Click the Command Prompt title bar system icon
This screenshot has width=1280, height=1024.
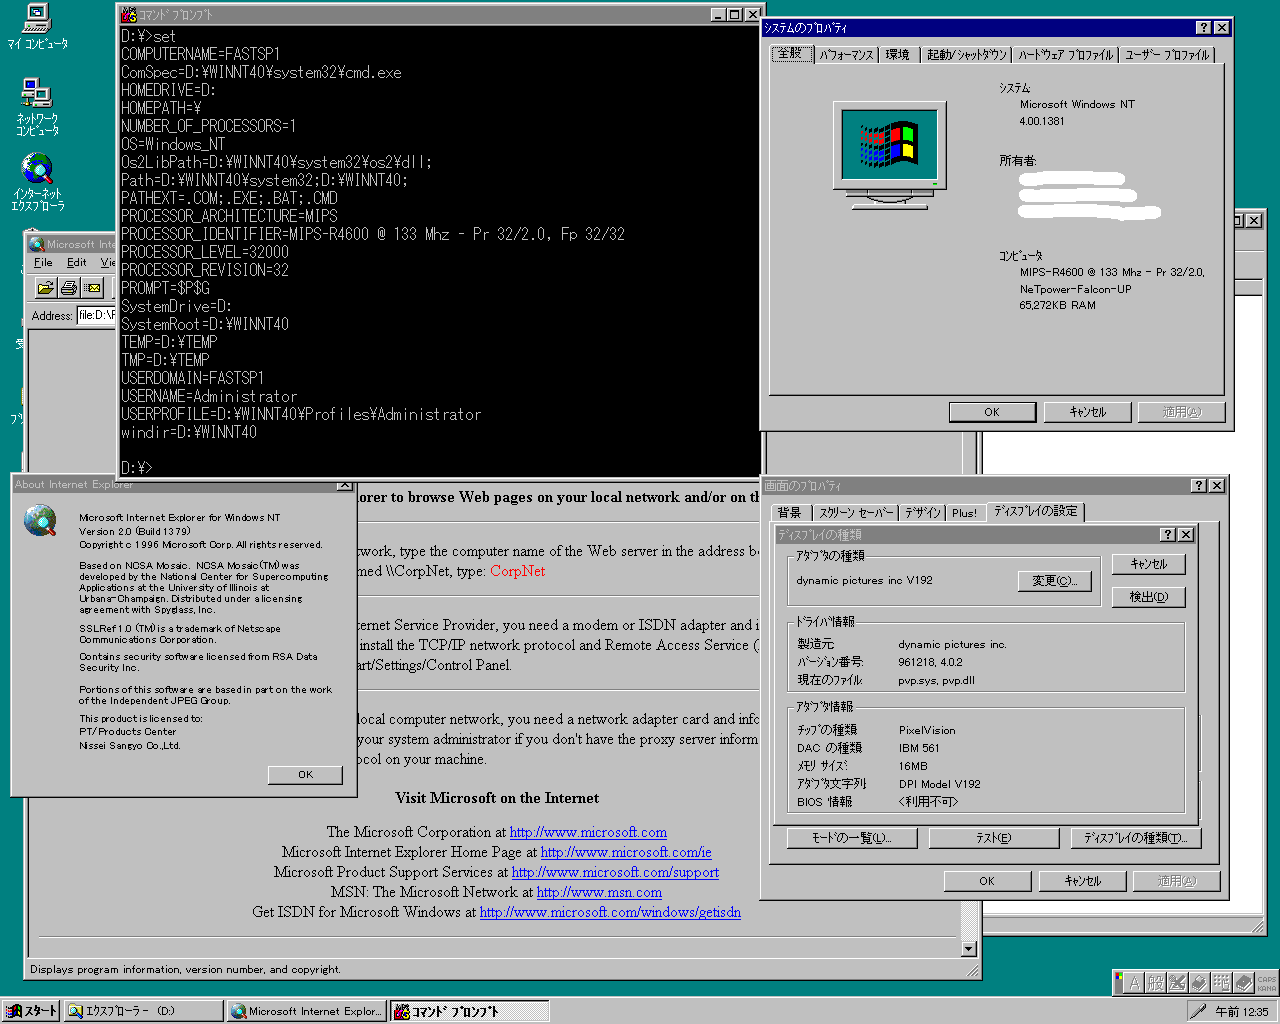[129, 14]
